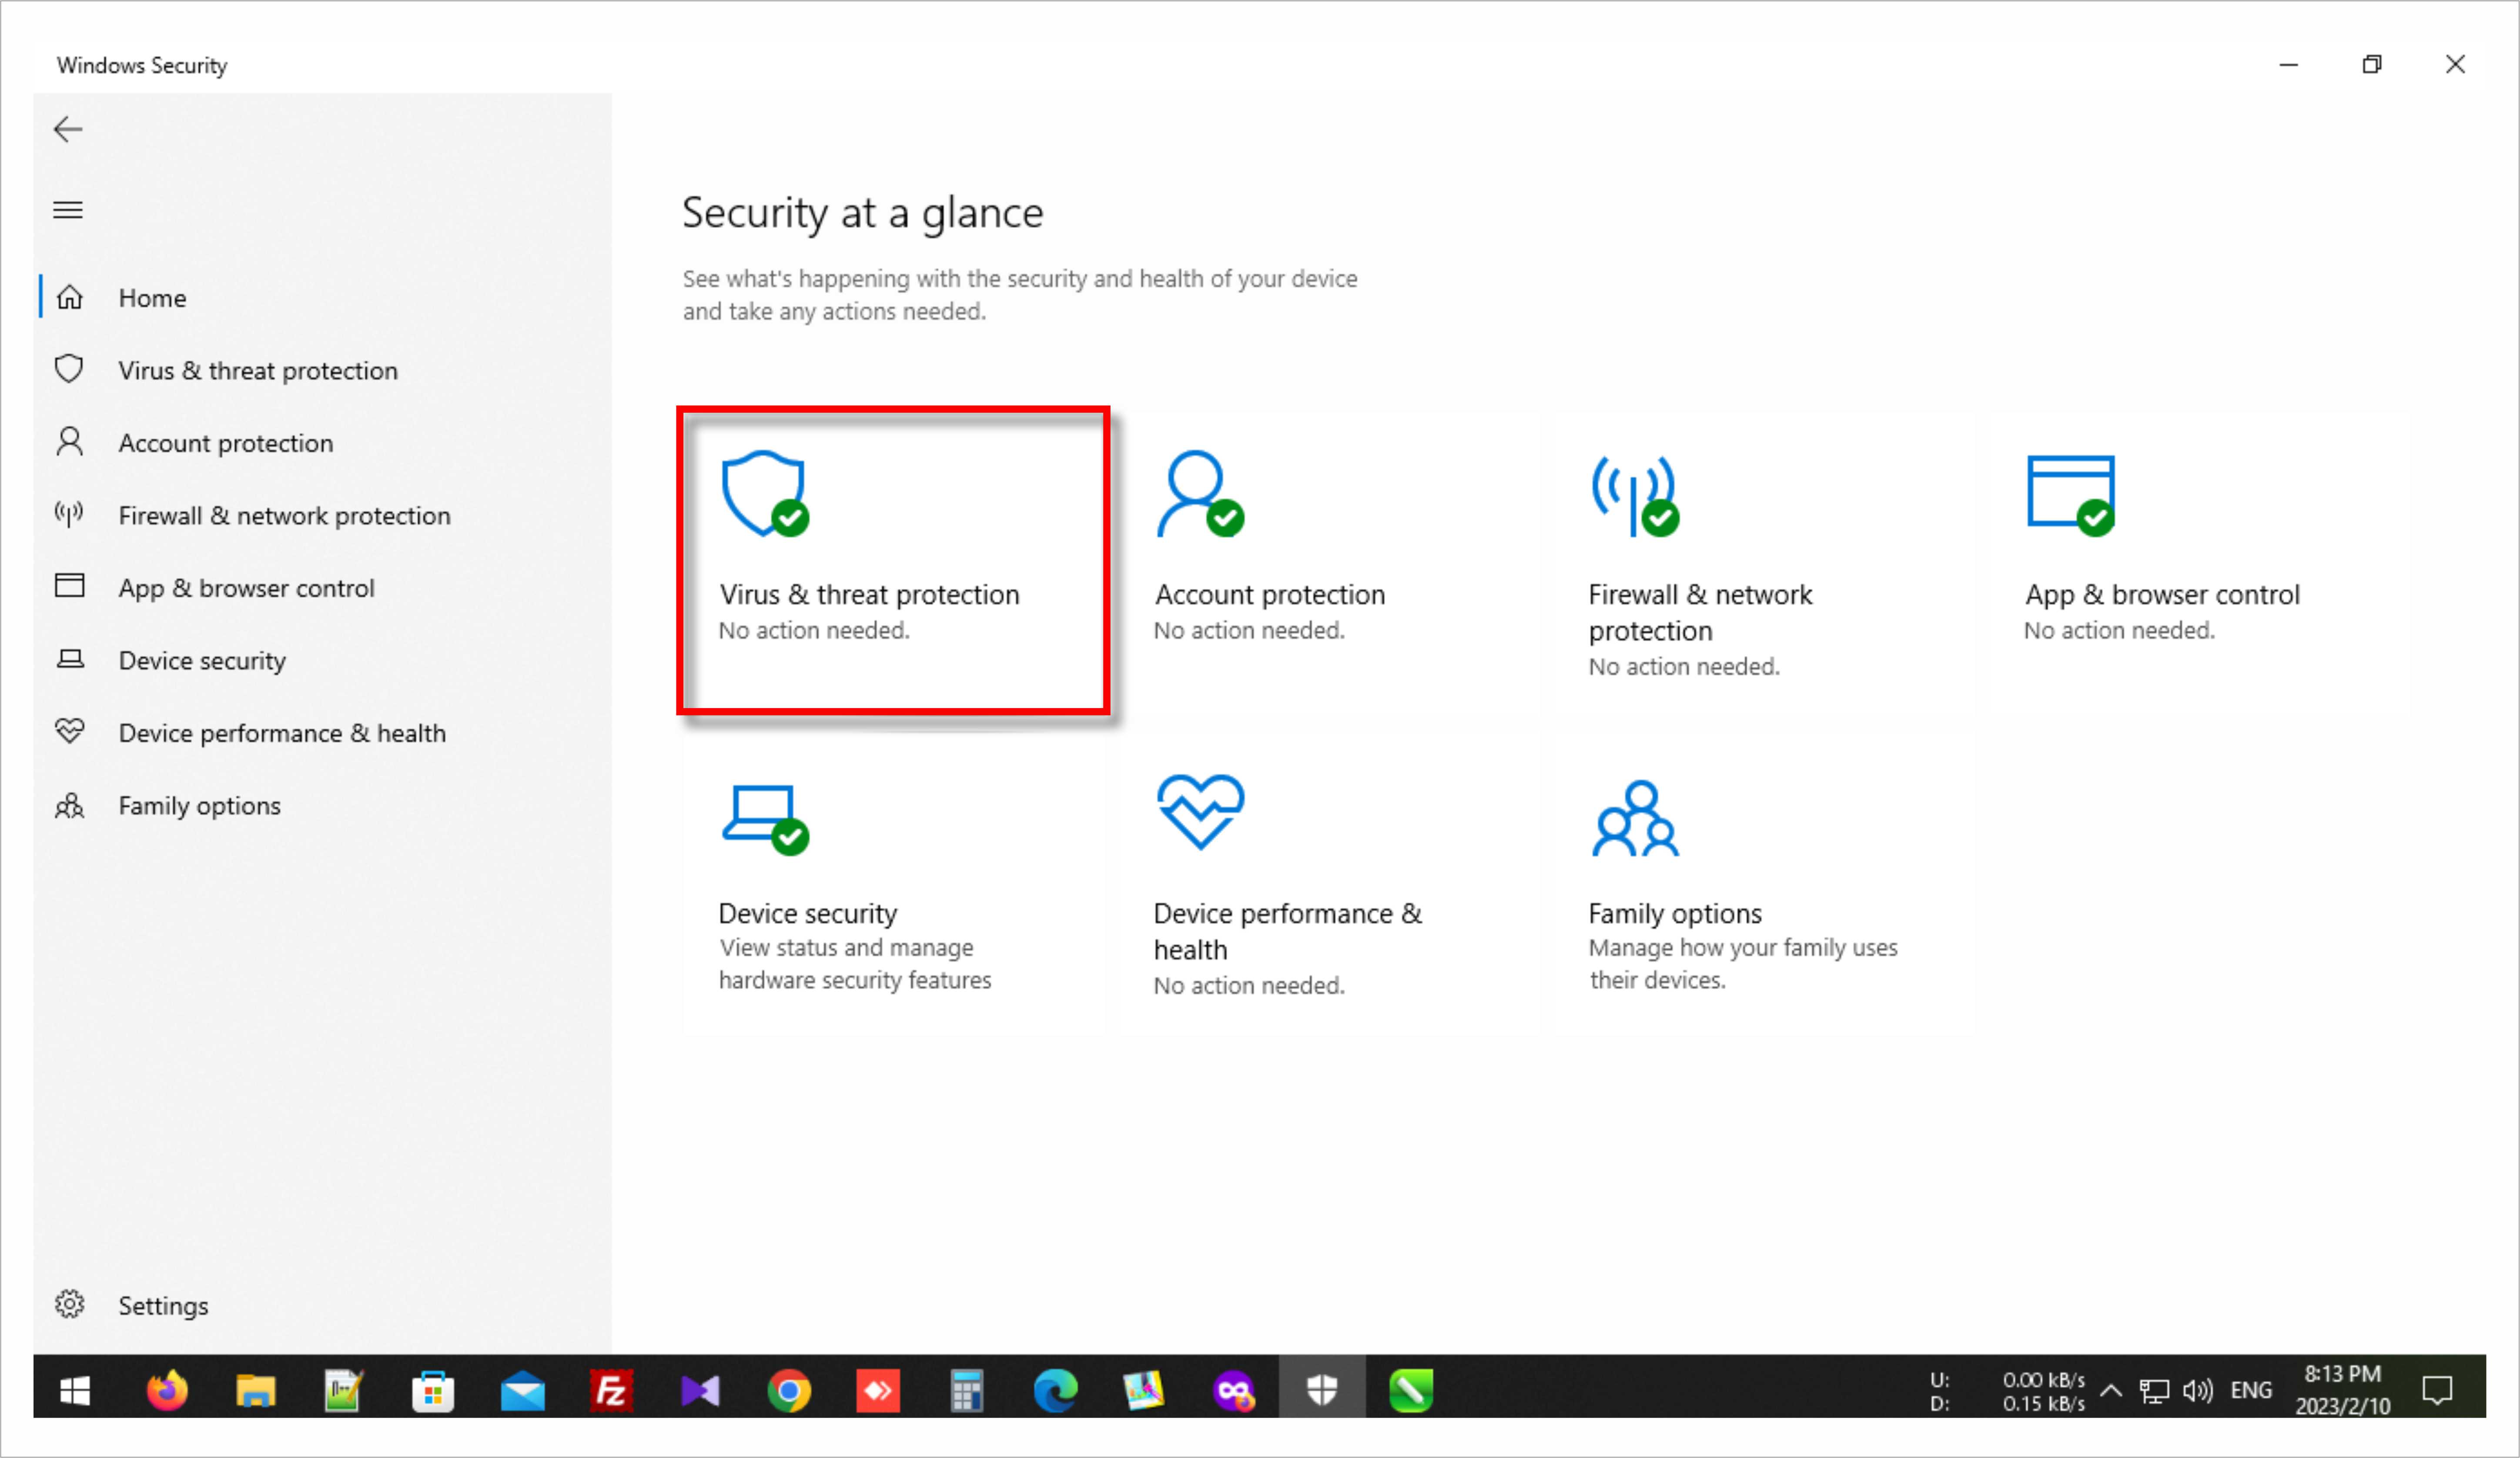Launch Firefox from the taskbar
The image size is (2520, 1458).
click(x=167, y=1390)
